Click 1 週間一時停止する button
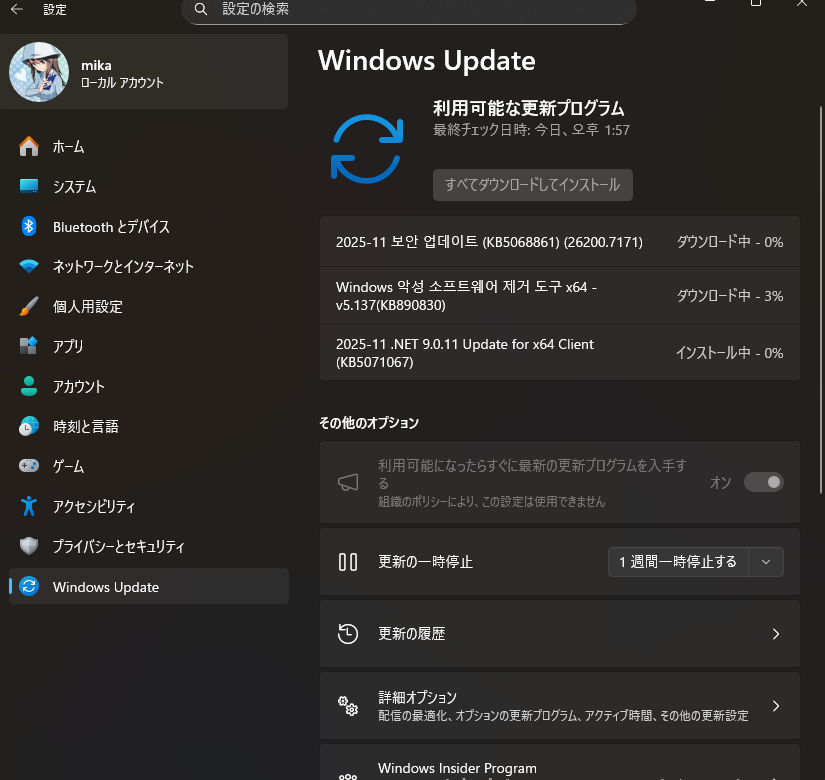 (x=678, y=562)
